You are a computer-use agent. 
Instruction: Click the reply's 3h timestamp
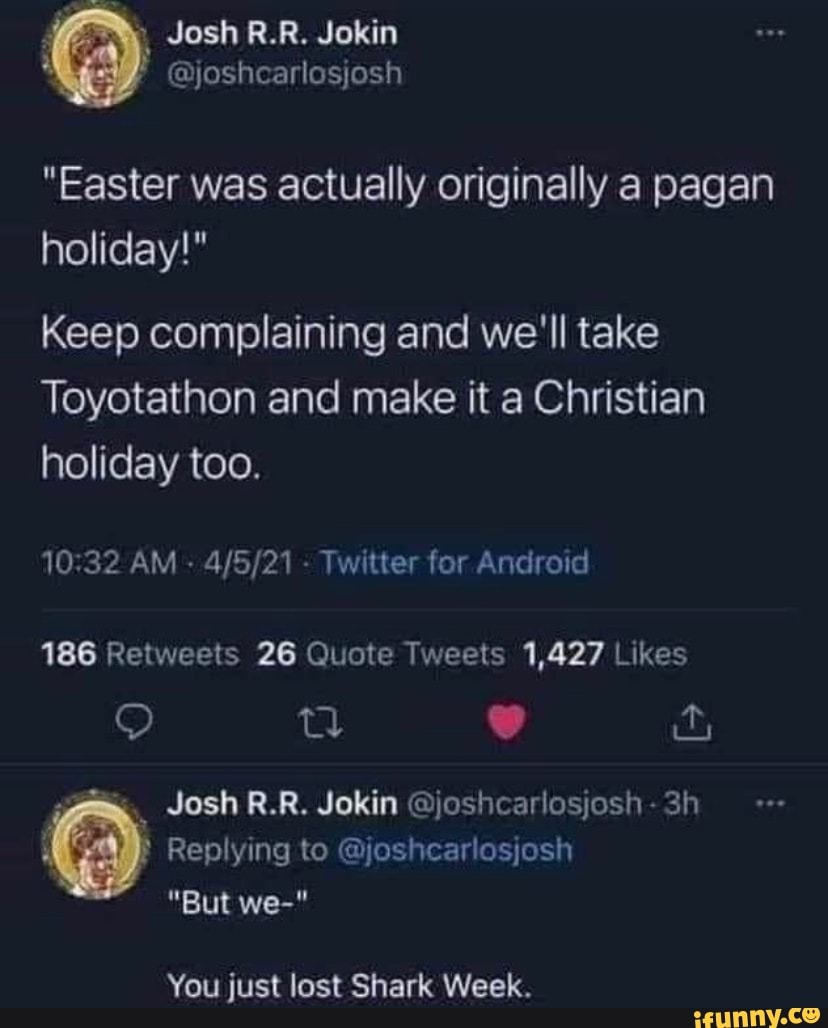(686, 805)
